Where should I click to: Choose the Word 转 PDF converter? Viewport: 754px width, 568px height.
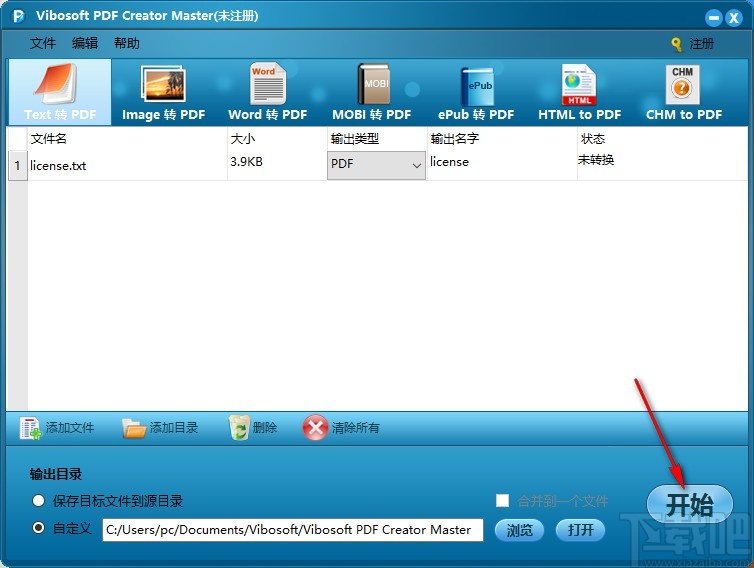(x=268, y=92)
